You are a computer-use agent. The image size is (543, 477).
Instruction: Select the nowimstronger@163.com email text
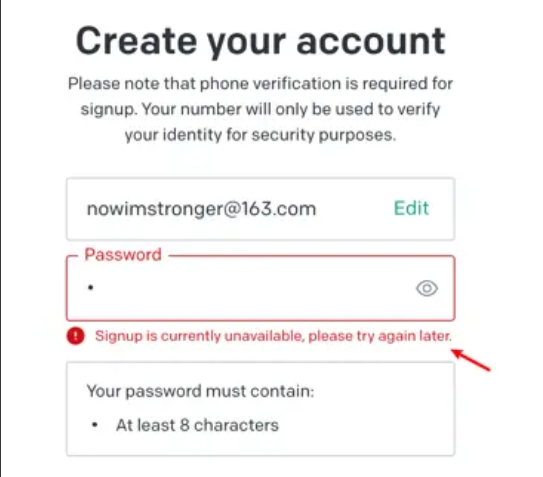pos(201,209)
